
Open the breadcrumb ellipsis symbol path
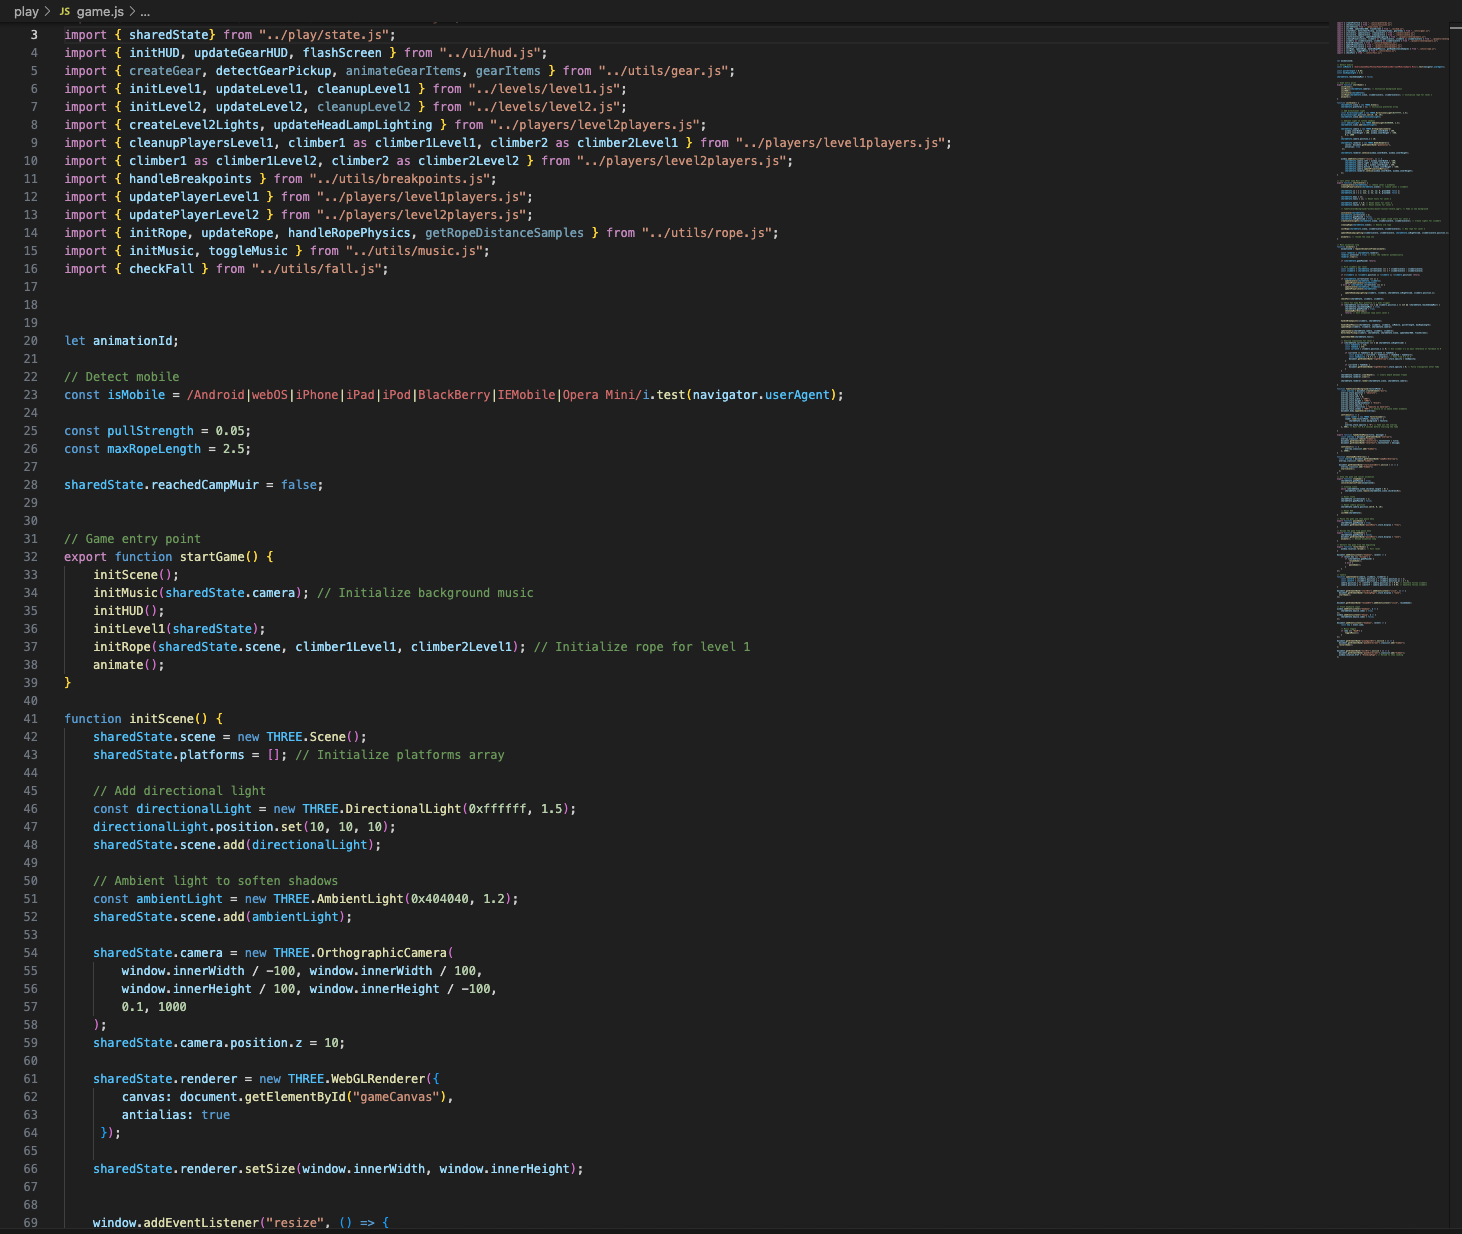tap(145, 12)
